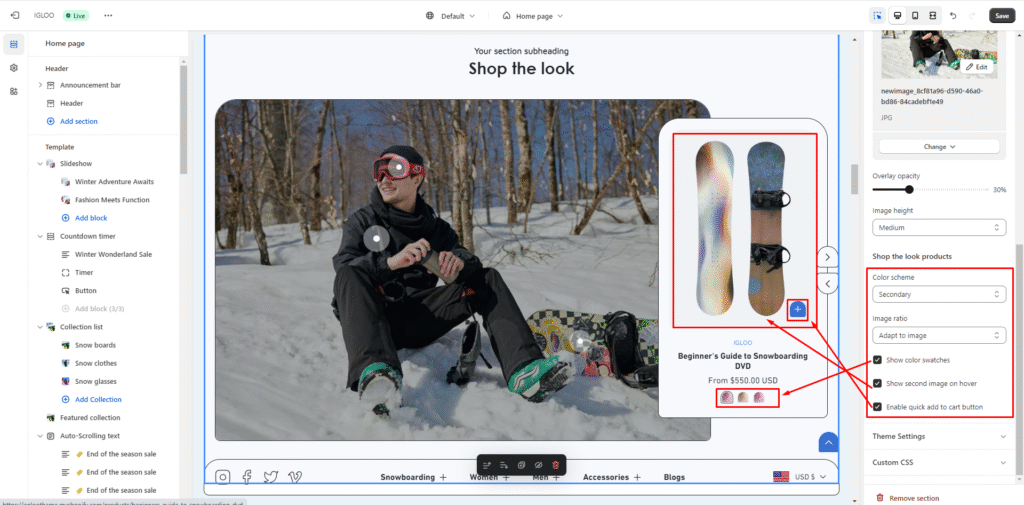This screenshot has width=1024, height=505.
Task: Open the Color scheme Secondary dropdown
Action: (938, 294)
